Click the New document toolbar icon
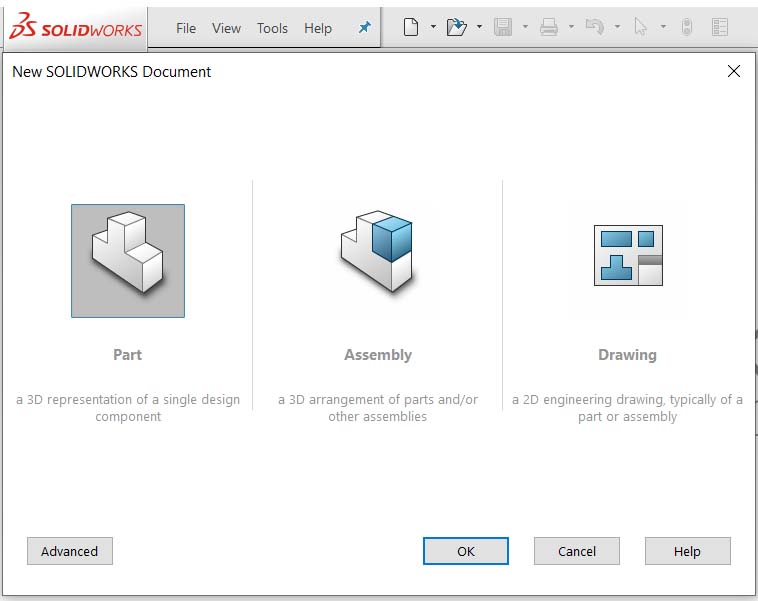The width and height of the screenshot is (758, 601). [x=410, y=28]
